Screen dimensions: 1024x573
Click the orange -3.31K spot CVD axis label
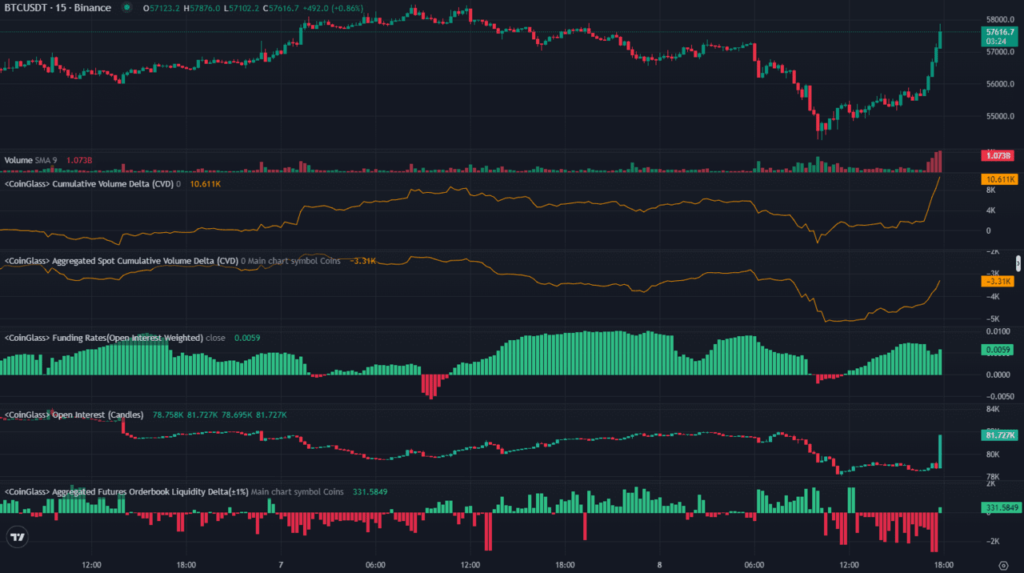pyautogui.click(x=998, y=281)
